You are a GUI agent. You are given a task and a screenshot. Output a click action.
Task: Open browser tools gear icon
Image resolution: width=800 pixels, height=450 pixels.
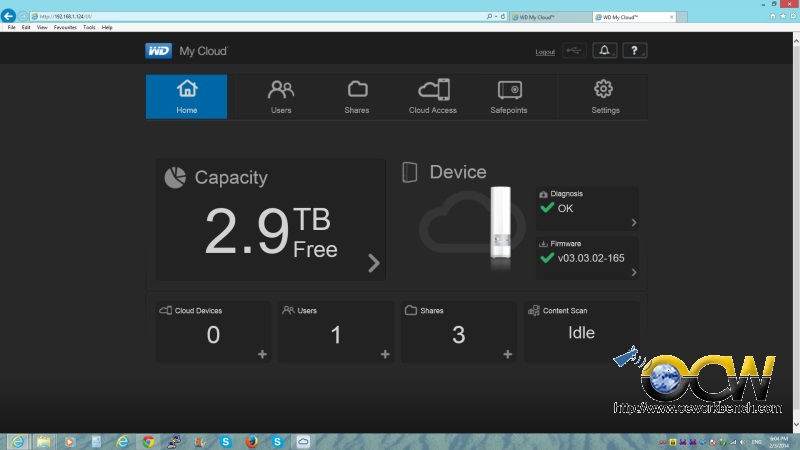point(793,16)
